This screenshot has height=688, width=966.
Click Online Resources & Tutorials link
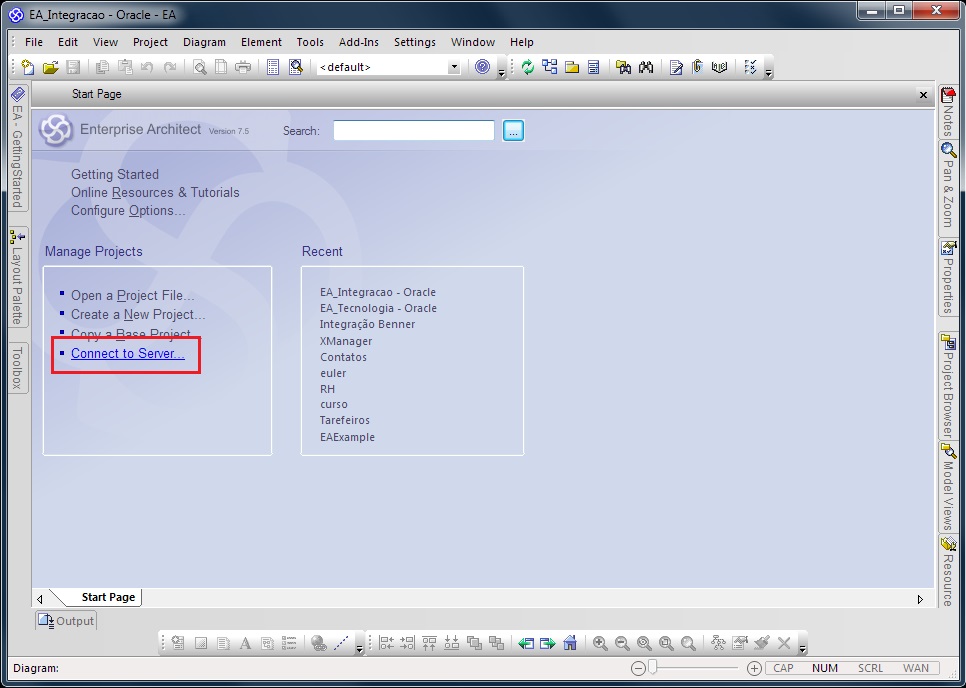tap(155, 193)
